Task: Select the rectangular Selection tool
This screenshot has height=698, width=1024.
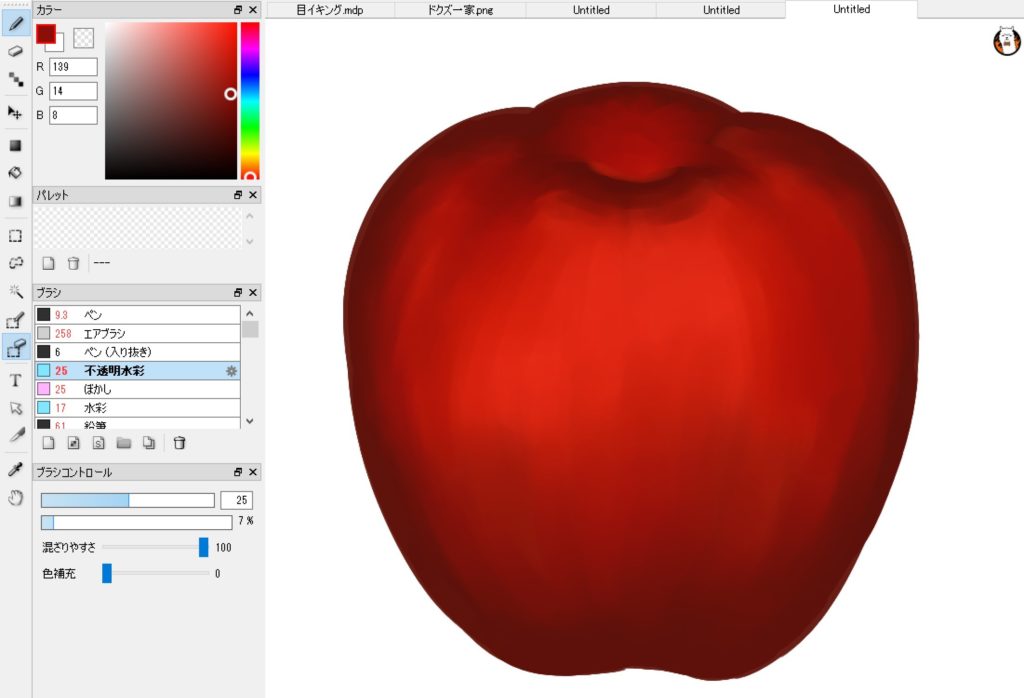Action: pyautogui.click(x=15, y=236)
